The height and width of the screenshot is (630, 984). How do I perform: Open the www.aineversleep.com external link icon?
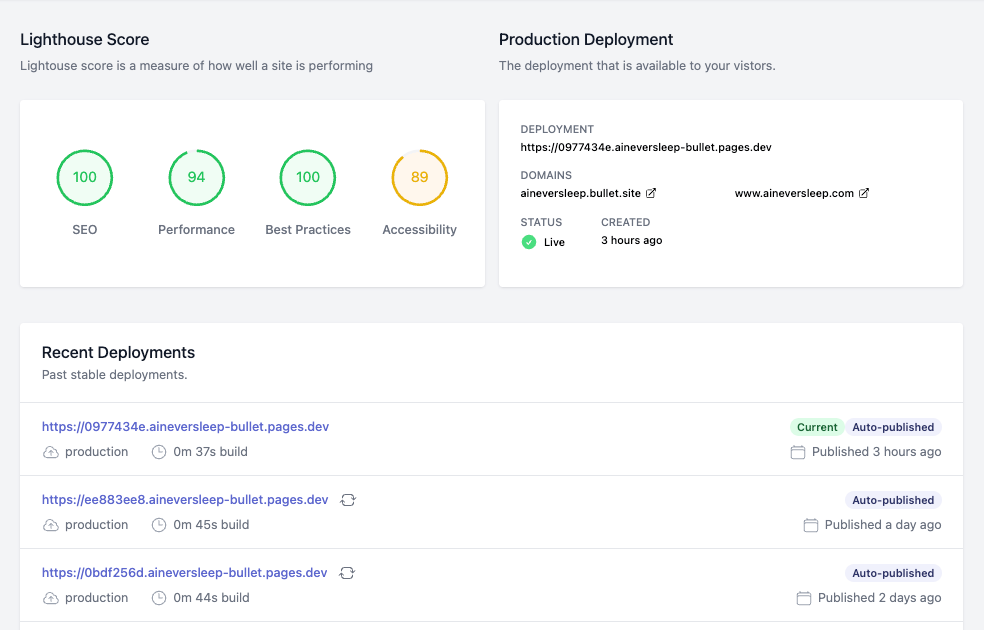click(864, 193)
